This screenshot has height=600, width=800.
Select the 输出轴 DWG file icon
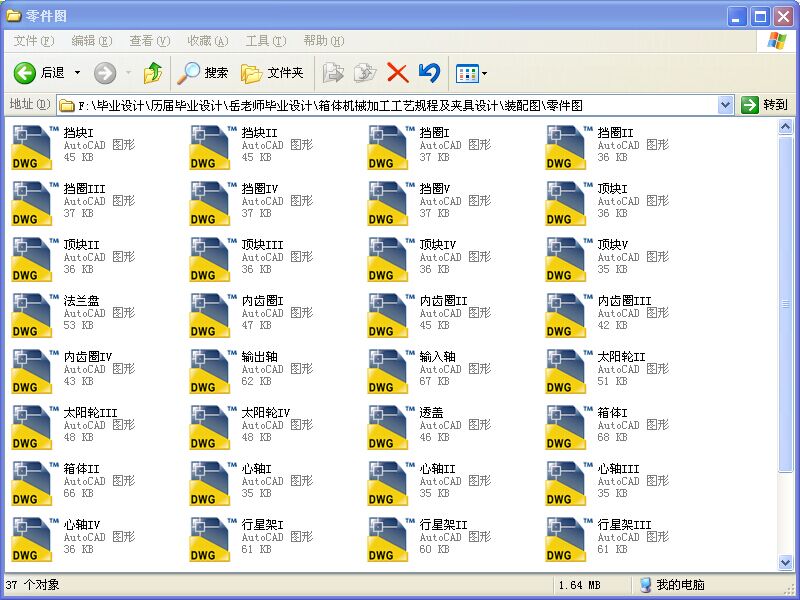(210, 371)
